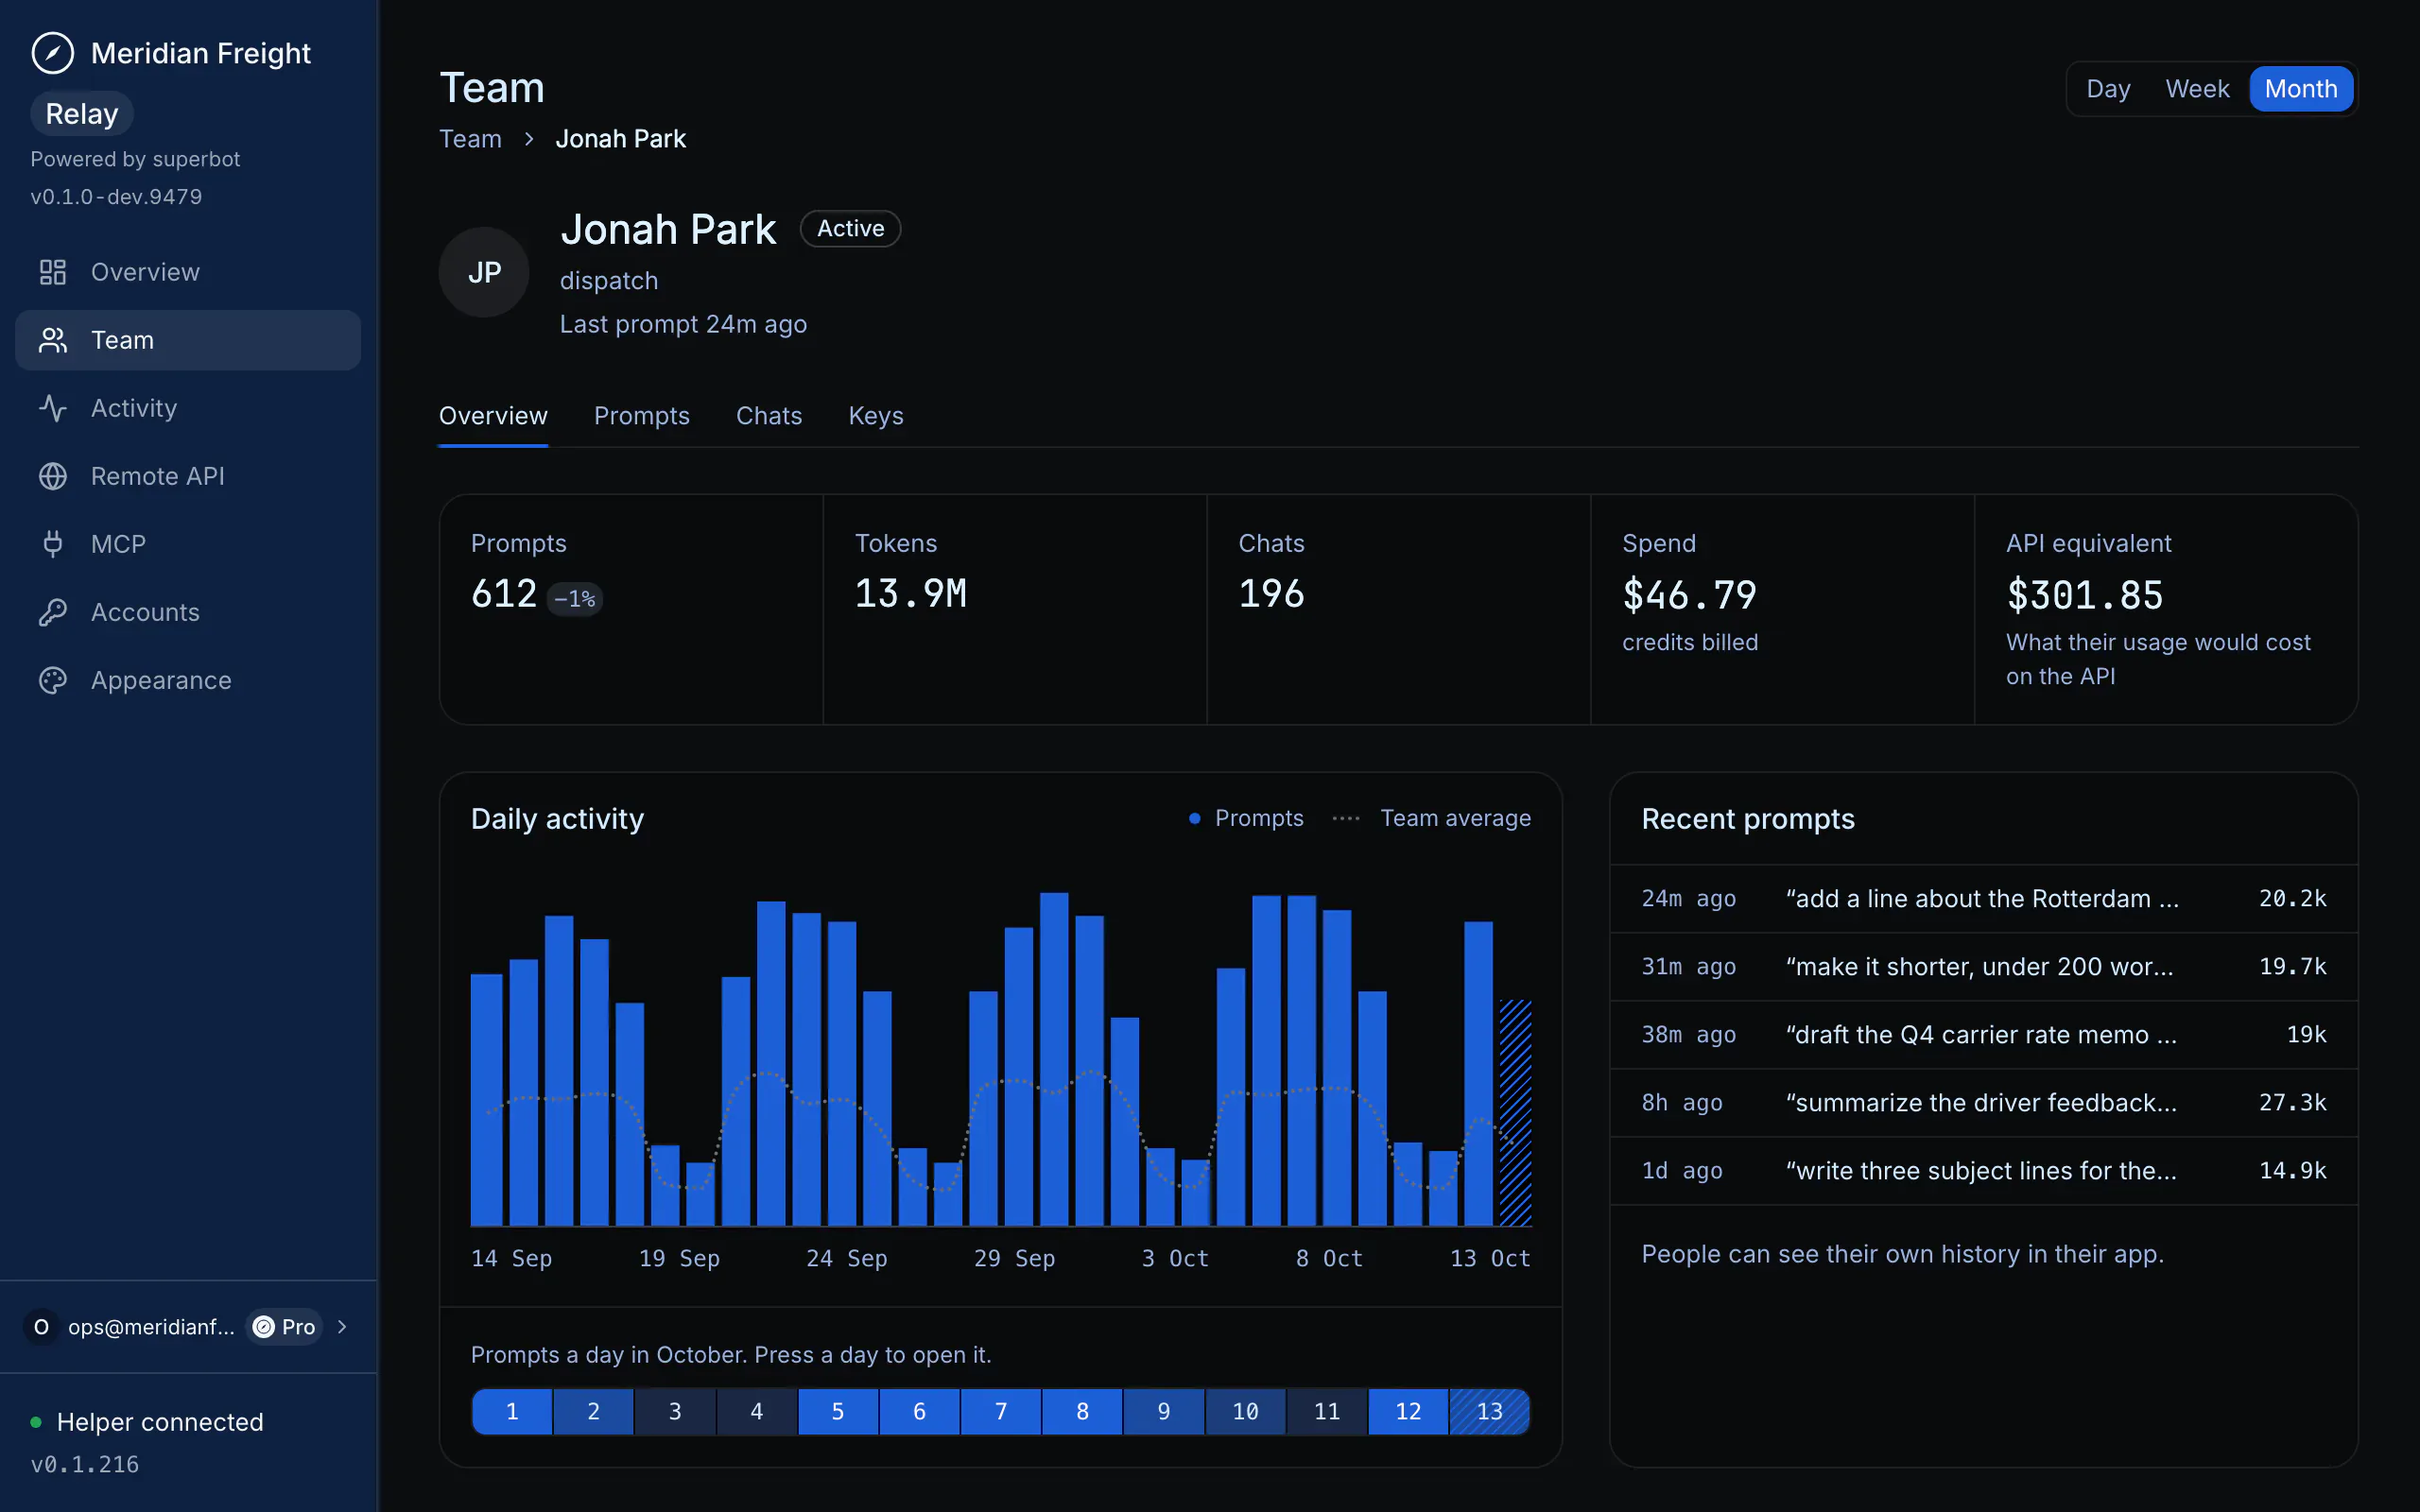Click the $301.85 API equivalent value

coord(2085,596)
